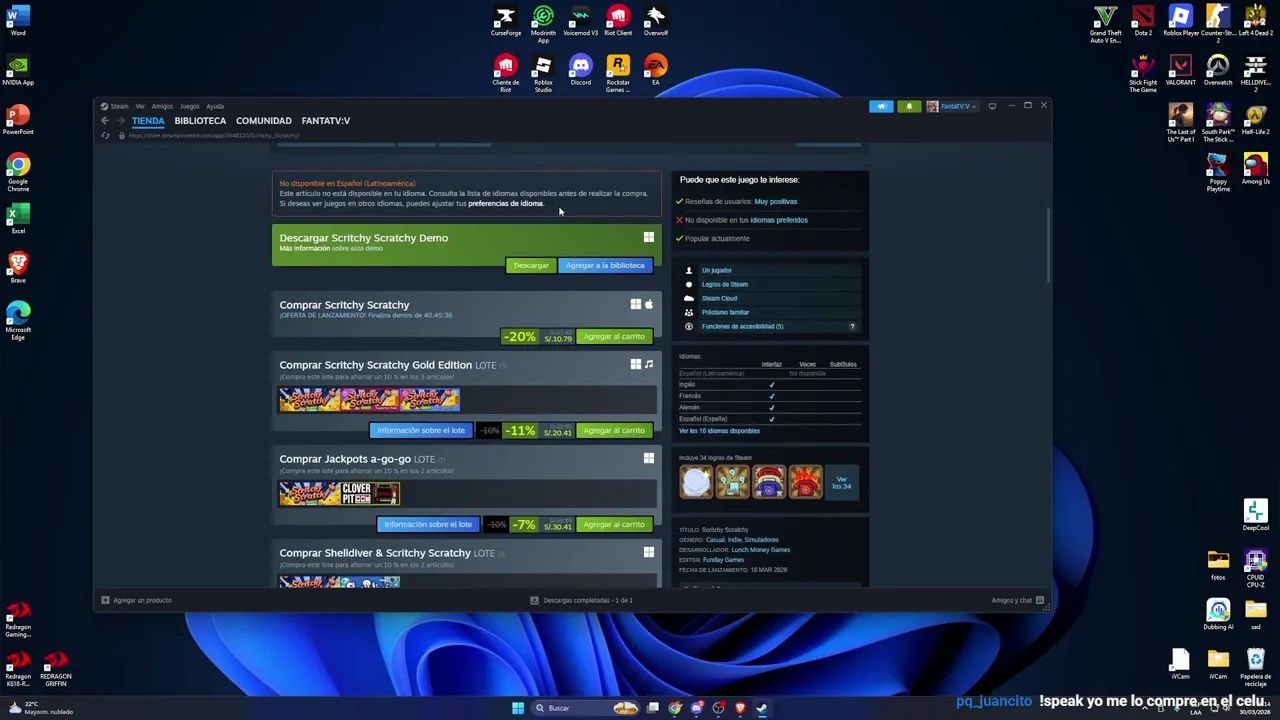1280x720 pixels.
Task: Switch to the COMUNIDAD tab
Action: pos(264,121)
